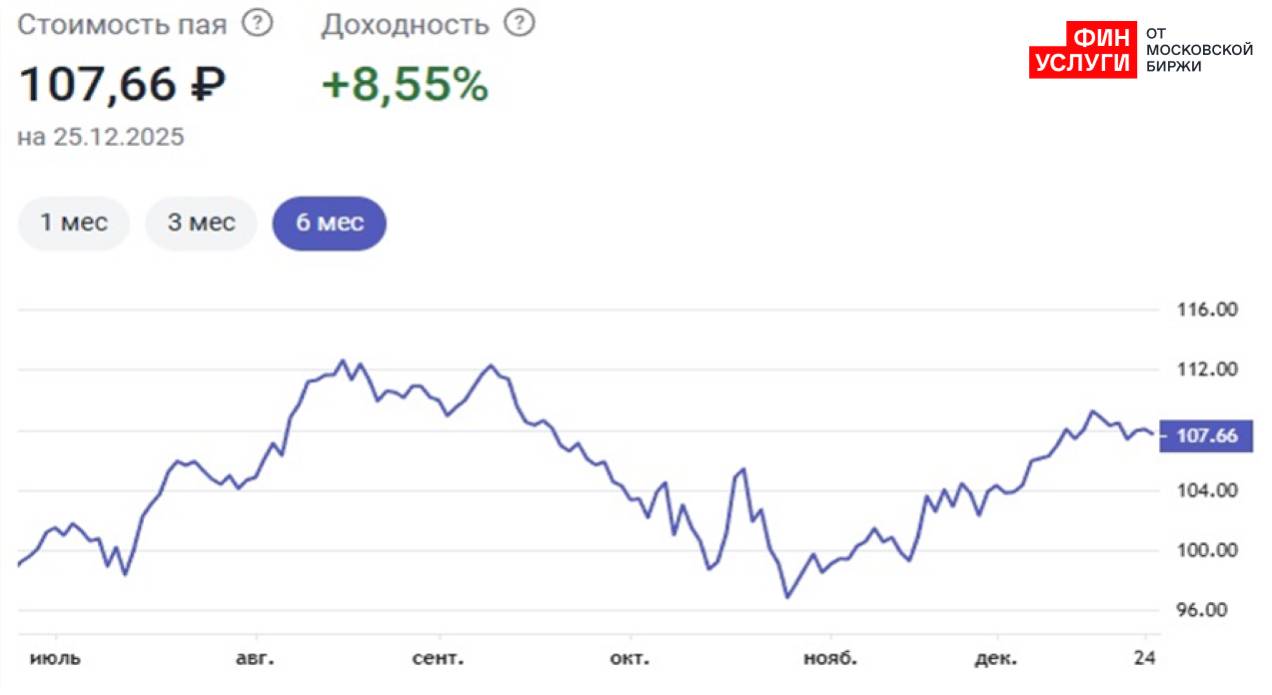
Task: Click the 107,66 ₽ share price
Action: [x=122, y=85]
